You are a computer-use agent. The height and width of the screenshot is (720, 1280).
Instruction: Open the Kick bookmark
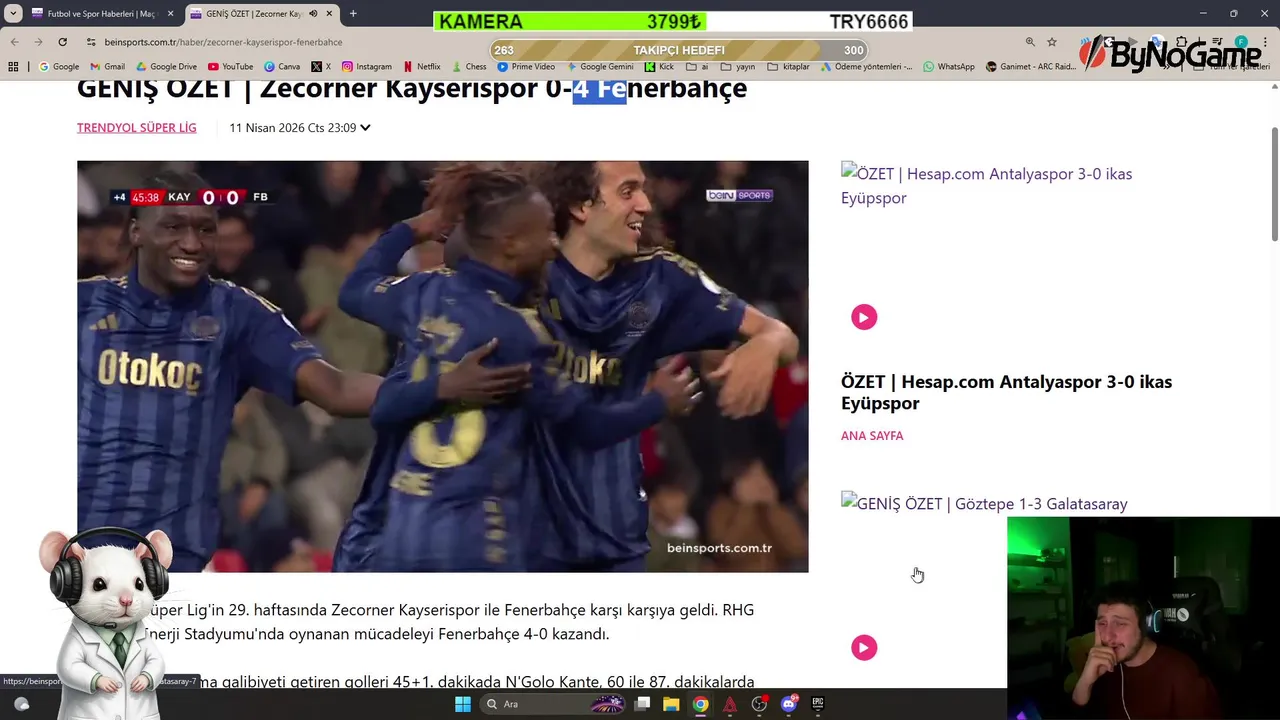(660, 67)
